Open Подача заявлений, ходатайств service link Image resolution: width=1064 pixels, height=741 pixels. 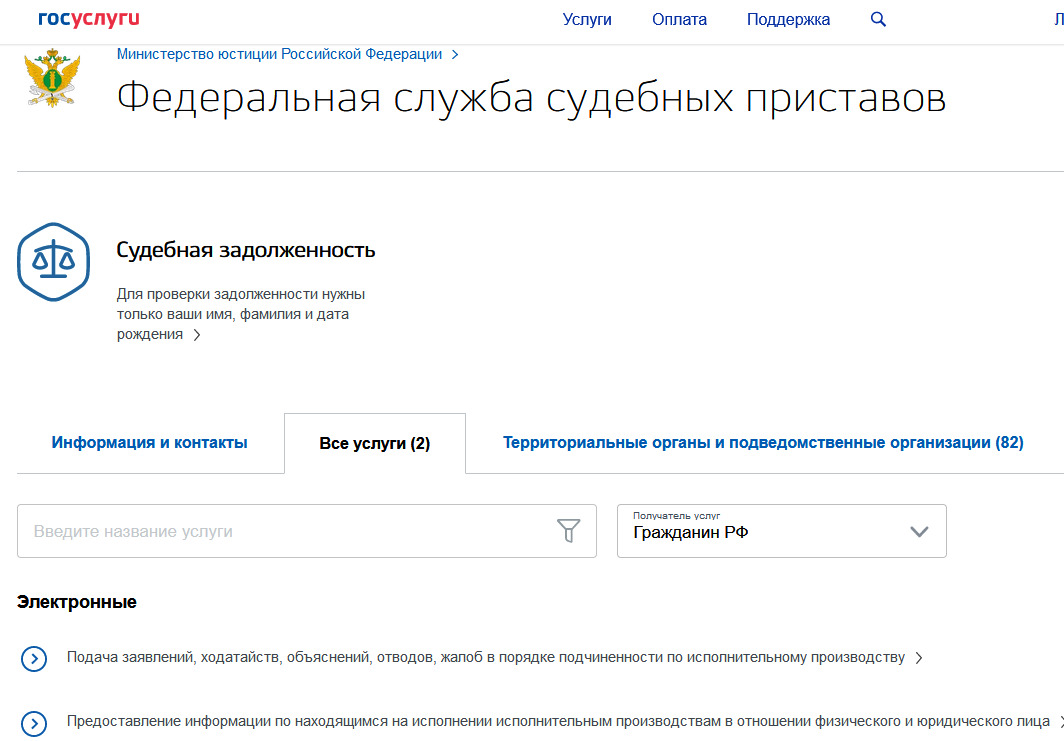485,658
